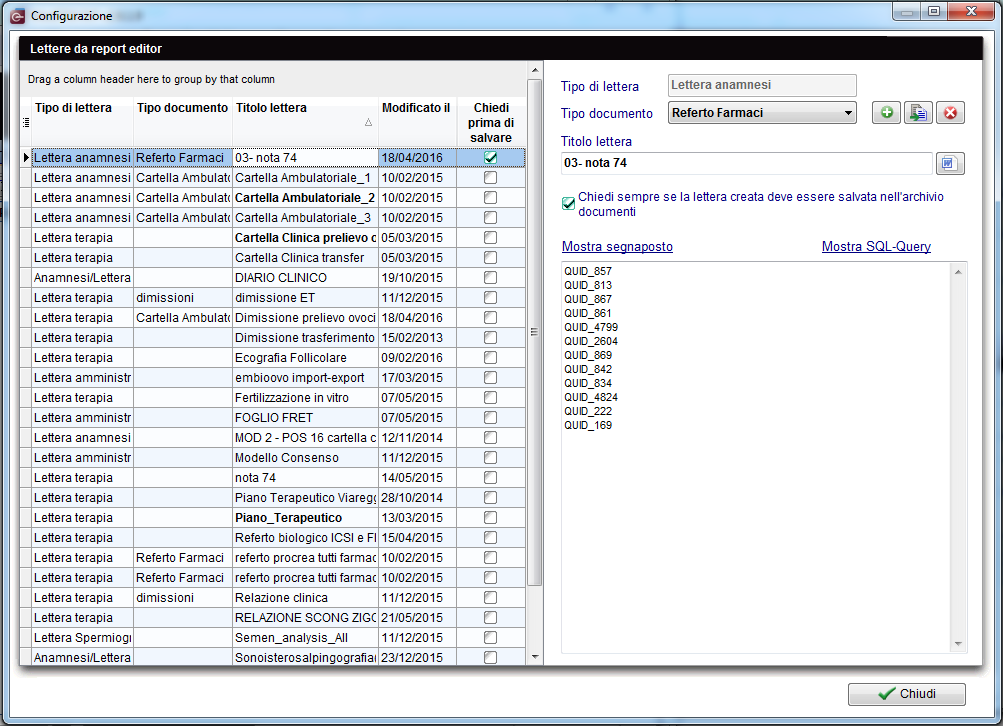Select QUID_169 in the placeholder list
This screenshot has width=1003, height=726.
[588, 425]
